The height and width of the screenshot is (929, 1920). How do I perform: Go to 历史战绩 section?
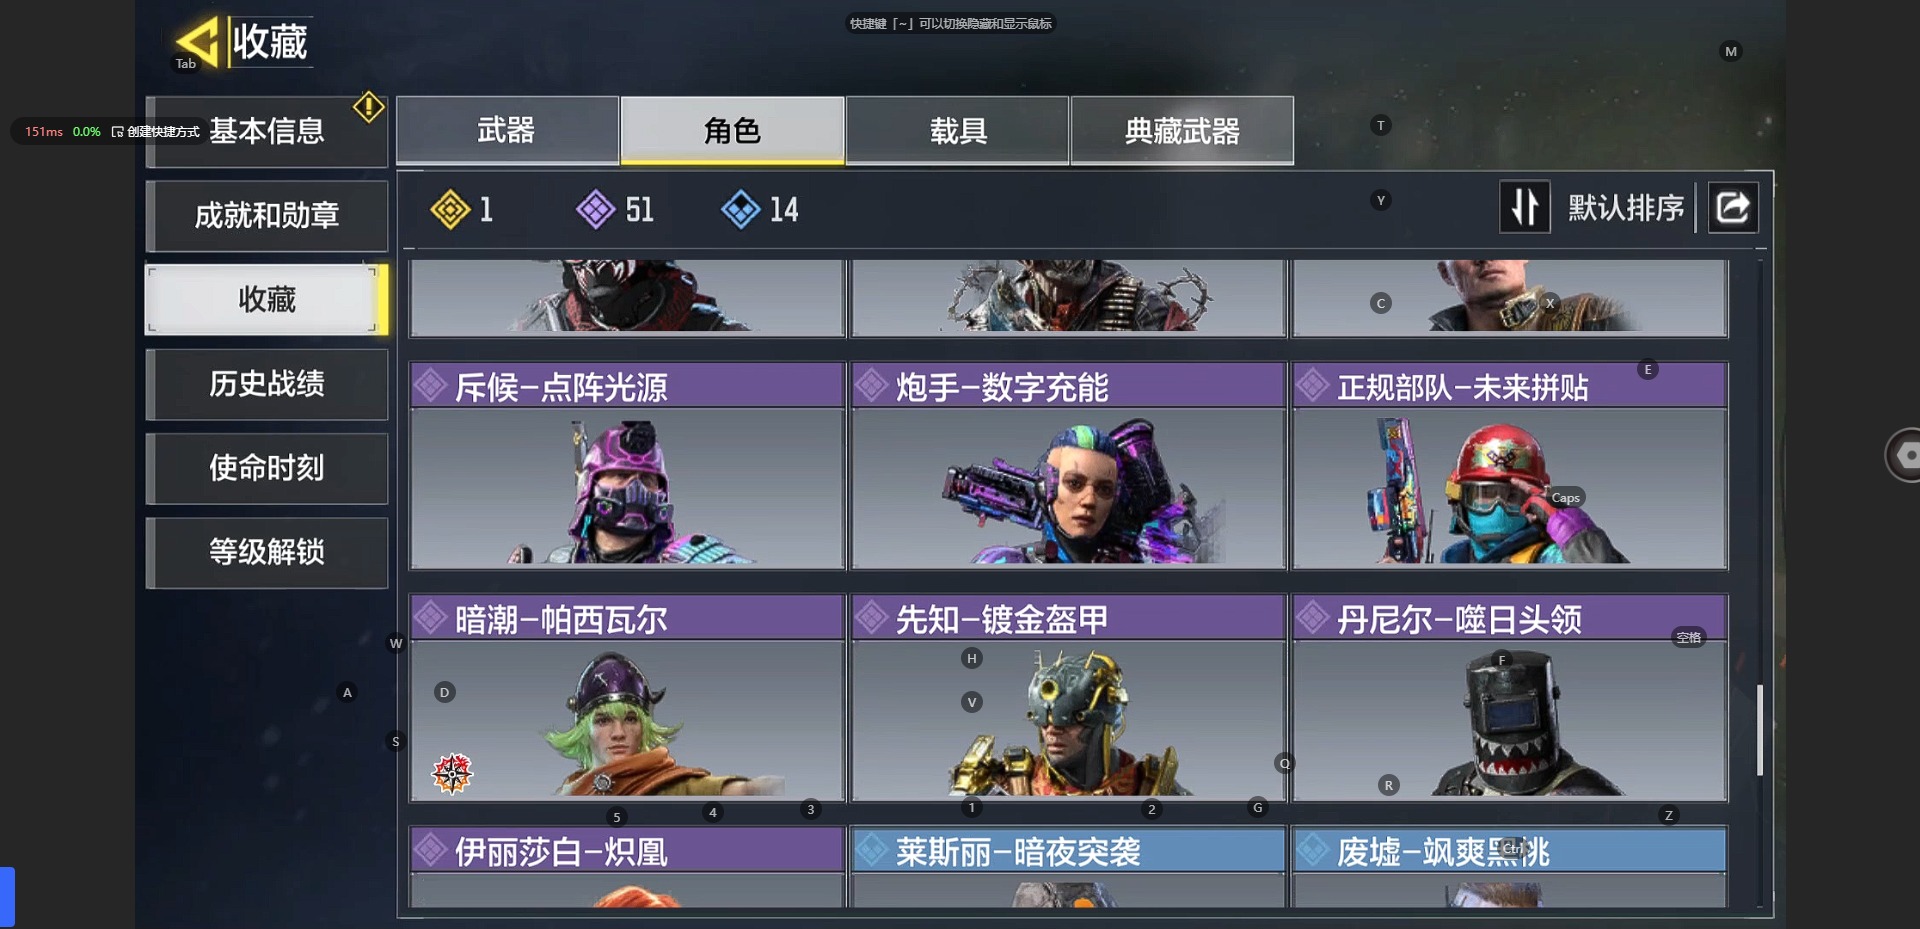tap(267, 384)
